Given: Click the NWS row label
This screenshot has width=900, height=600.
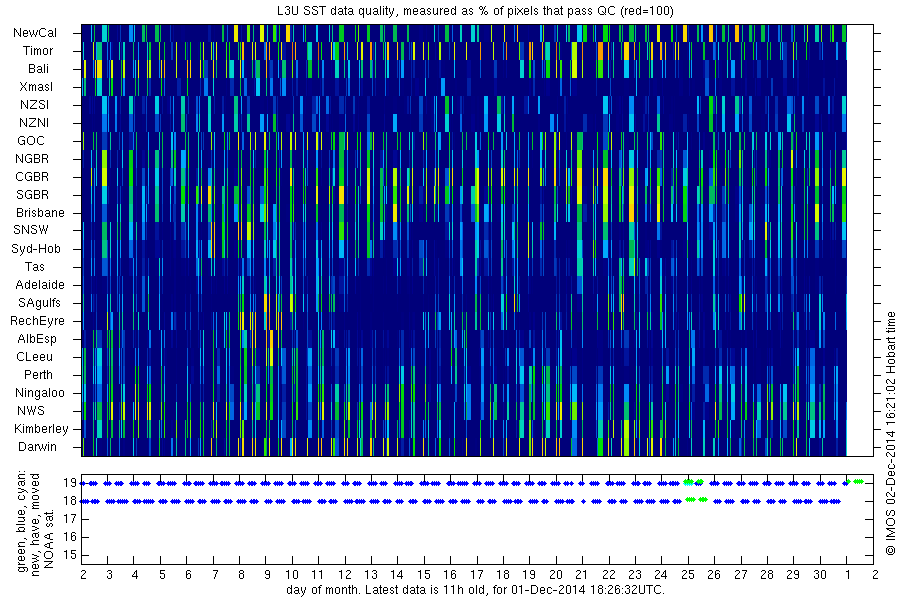Looking at the screenshot, I should (x=31, y=411).
